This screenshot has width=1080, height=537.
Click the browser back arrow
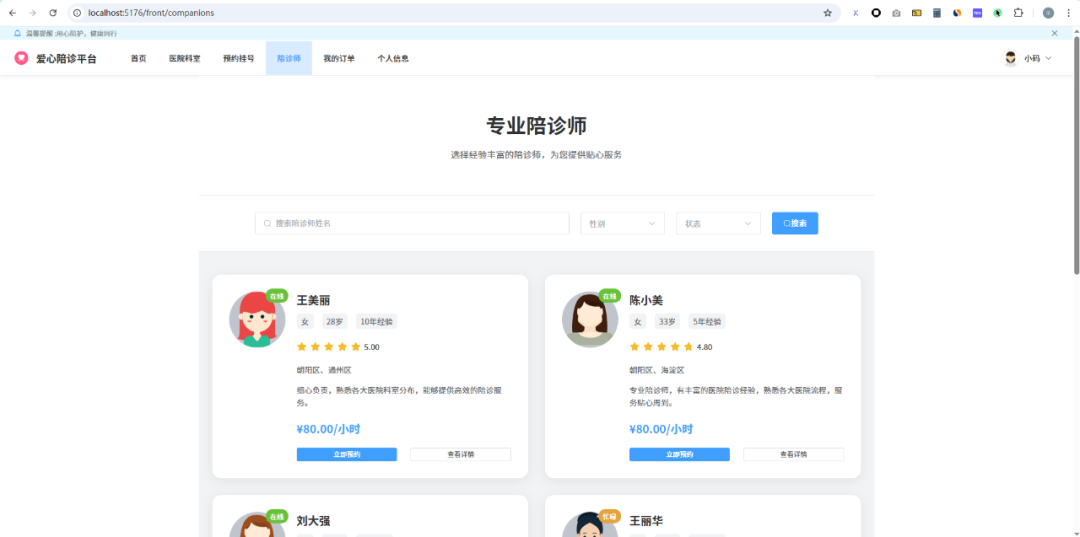12,13
